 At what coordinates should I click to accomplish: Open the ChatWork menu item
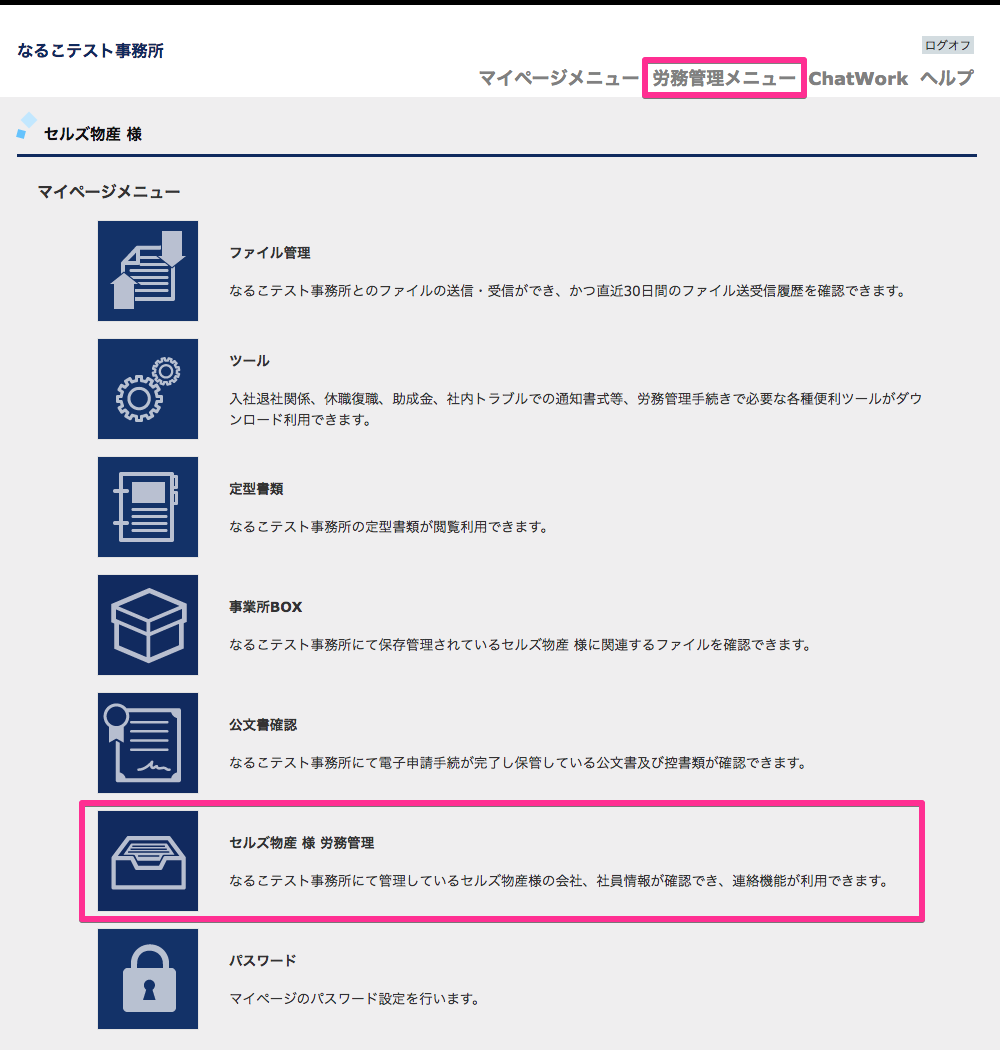(858, 78)
